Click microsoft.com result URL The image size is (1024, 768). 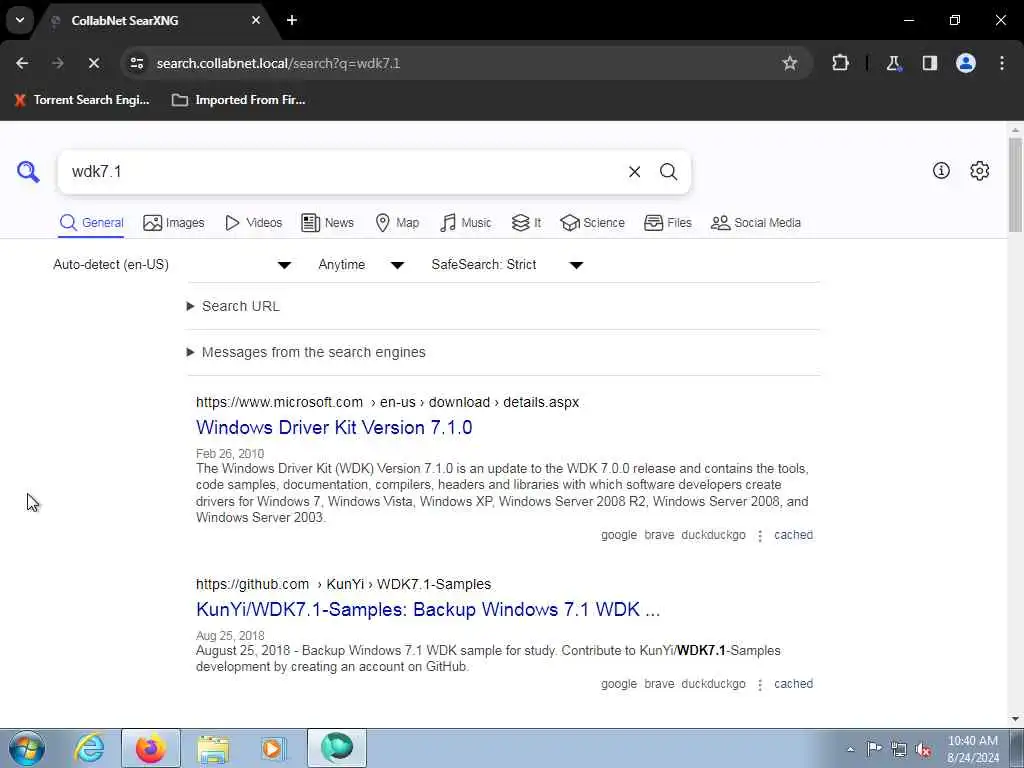(x=387, y=402)
